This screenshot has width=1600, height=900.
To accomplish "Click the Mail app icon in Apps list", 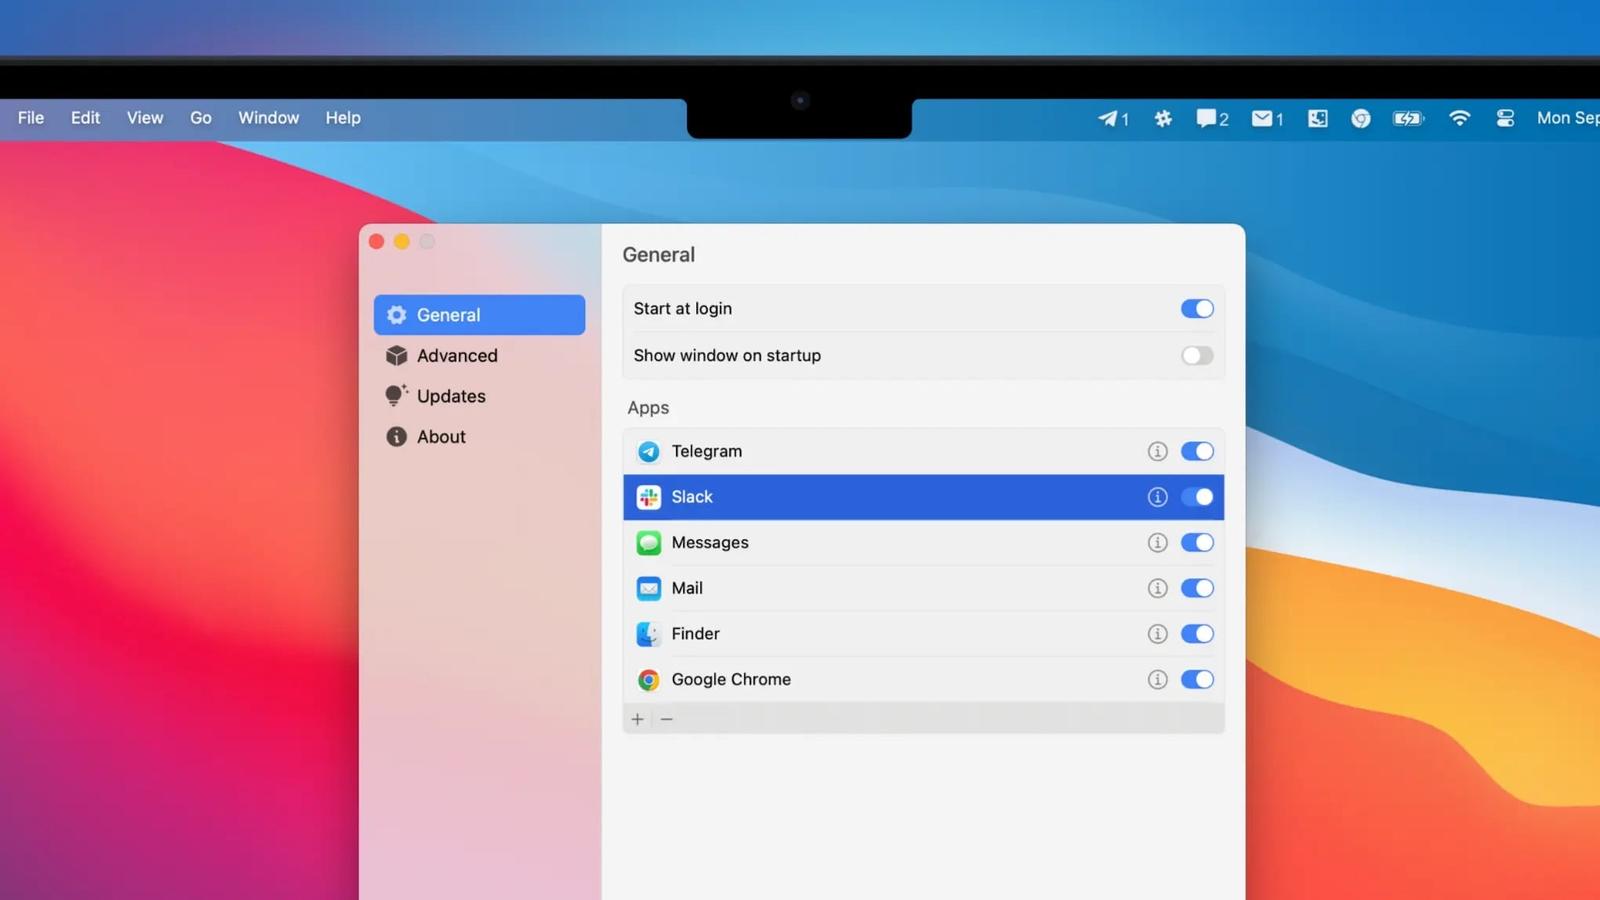I will (x=649, y=588).
